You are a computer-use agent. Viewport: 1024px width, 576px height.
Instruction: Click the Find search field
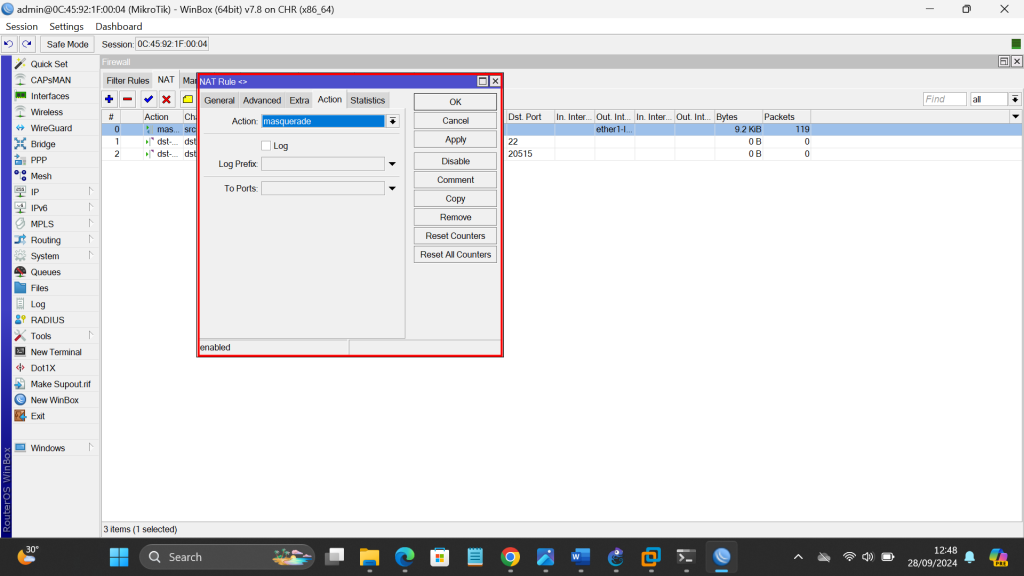click(x=944, y=99)
